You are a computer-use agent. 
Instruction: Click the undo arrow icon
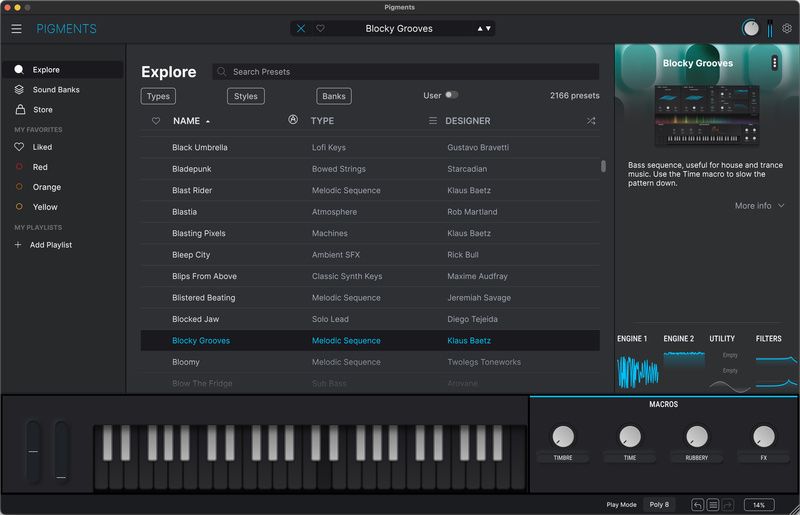(x=697, y=505)
